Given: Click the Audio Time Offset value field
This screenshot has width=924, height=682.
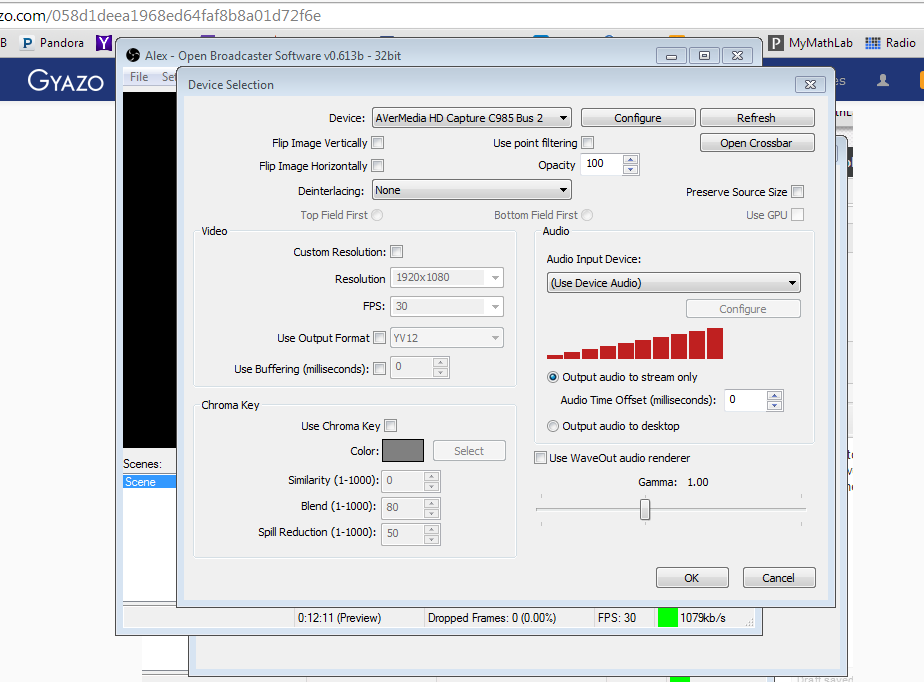Looking at the screenshot, I should (745, 400).
